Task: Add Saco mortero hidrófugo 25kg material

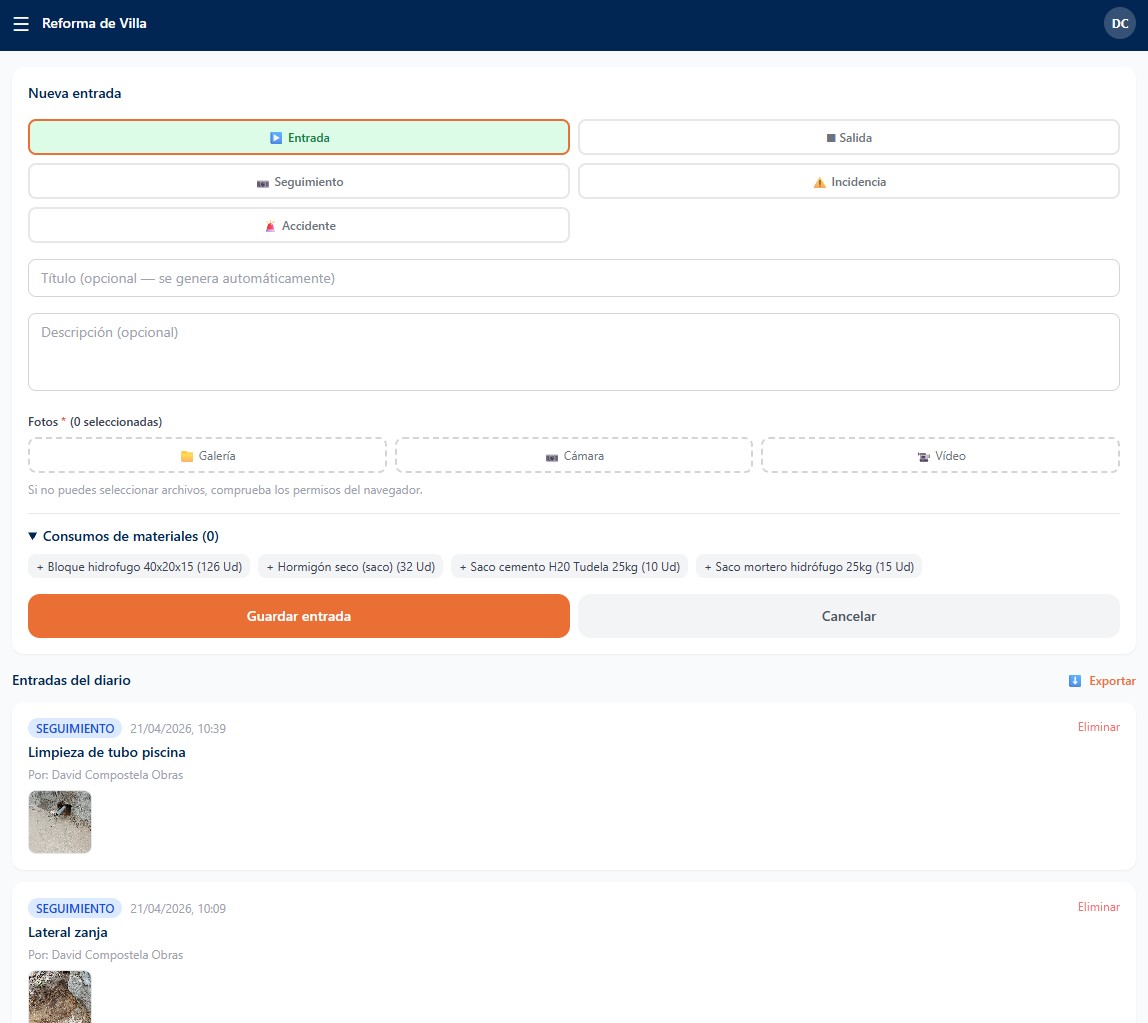Action: coord(809,567)
